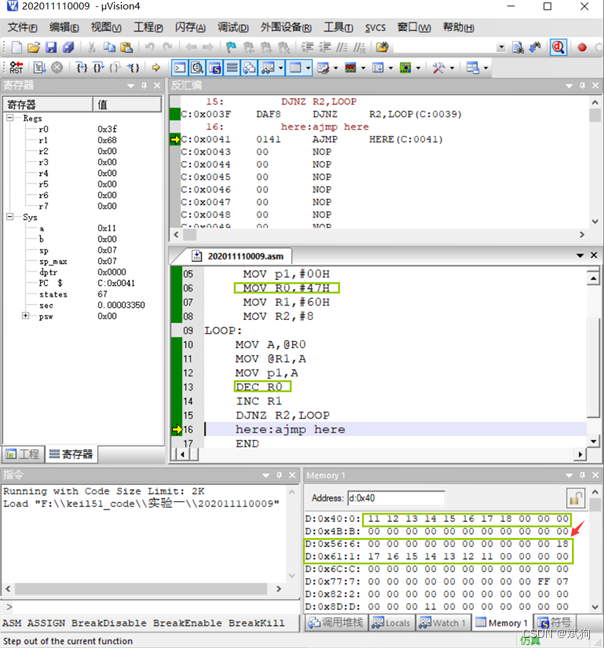Toggle the Watch window button

[268, 67]
